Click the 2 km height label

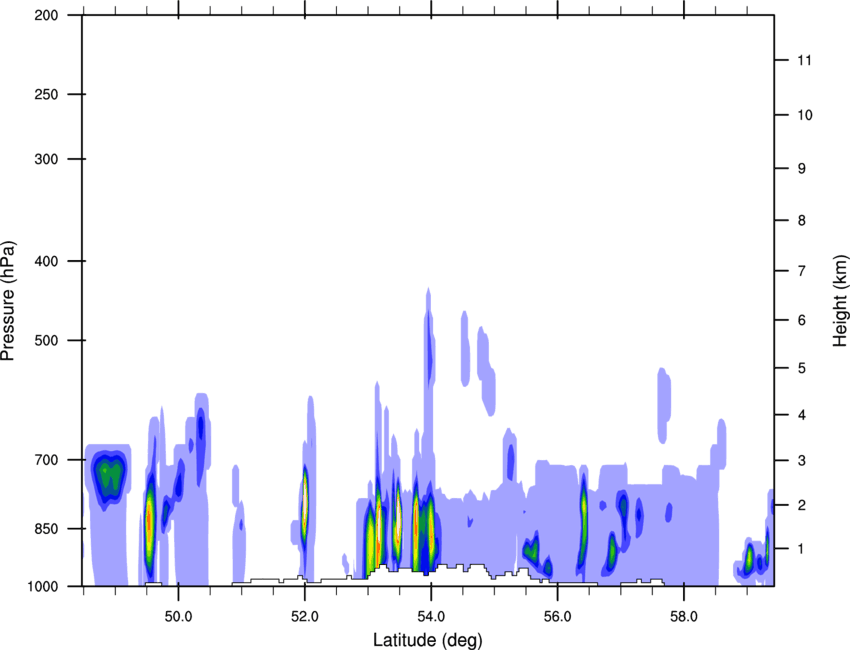pyautogui.click(x=802, y=505)
